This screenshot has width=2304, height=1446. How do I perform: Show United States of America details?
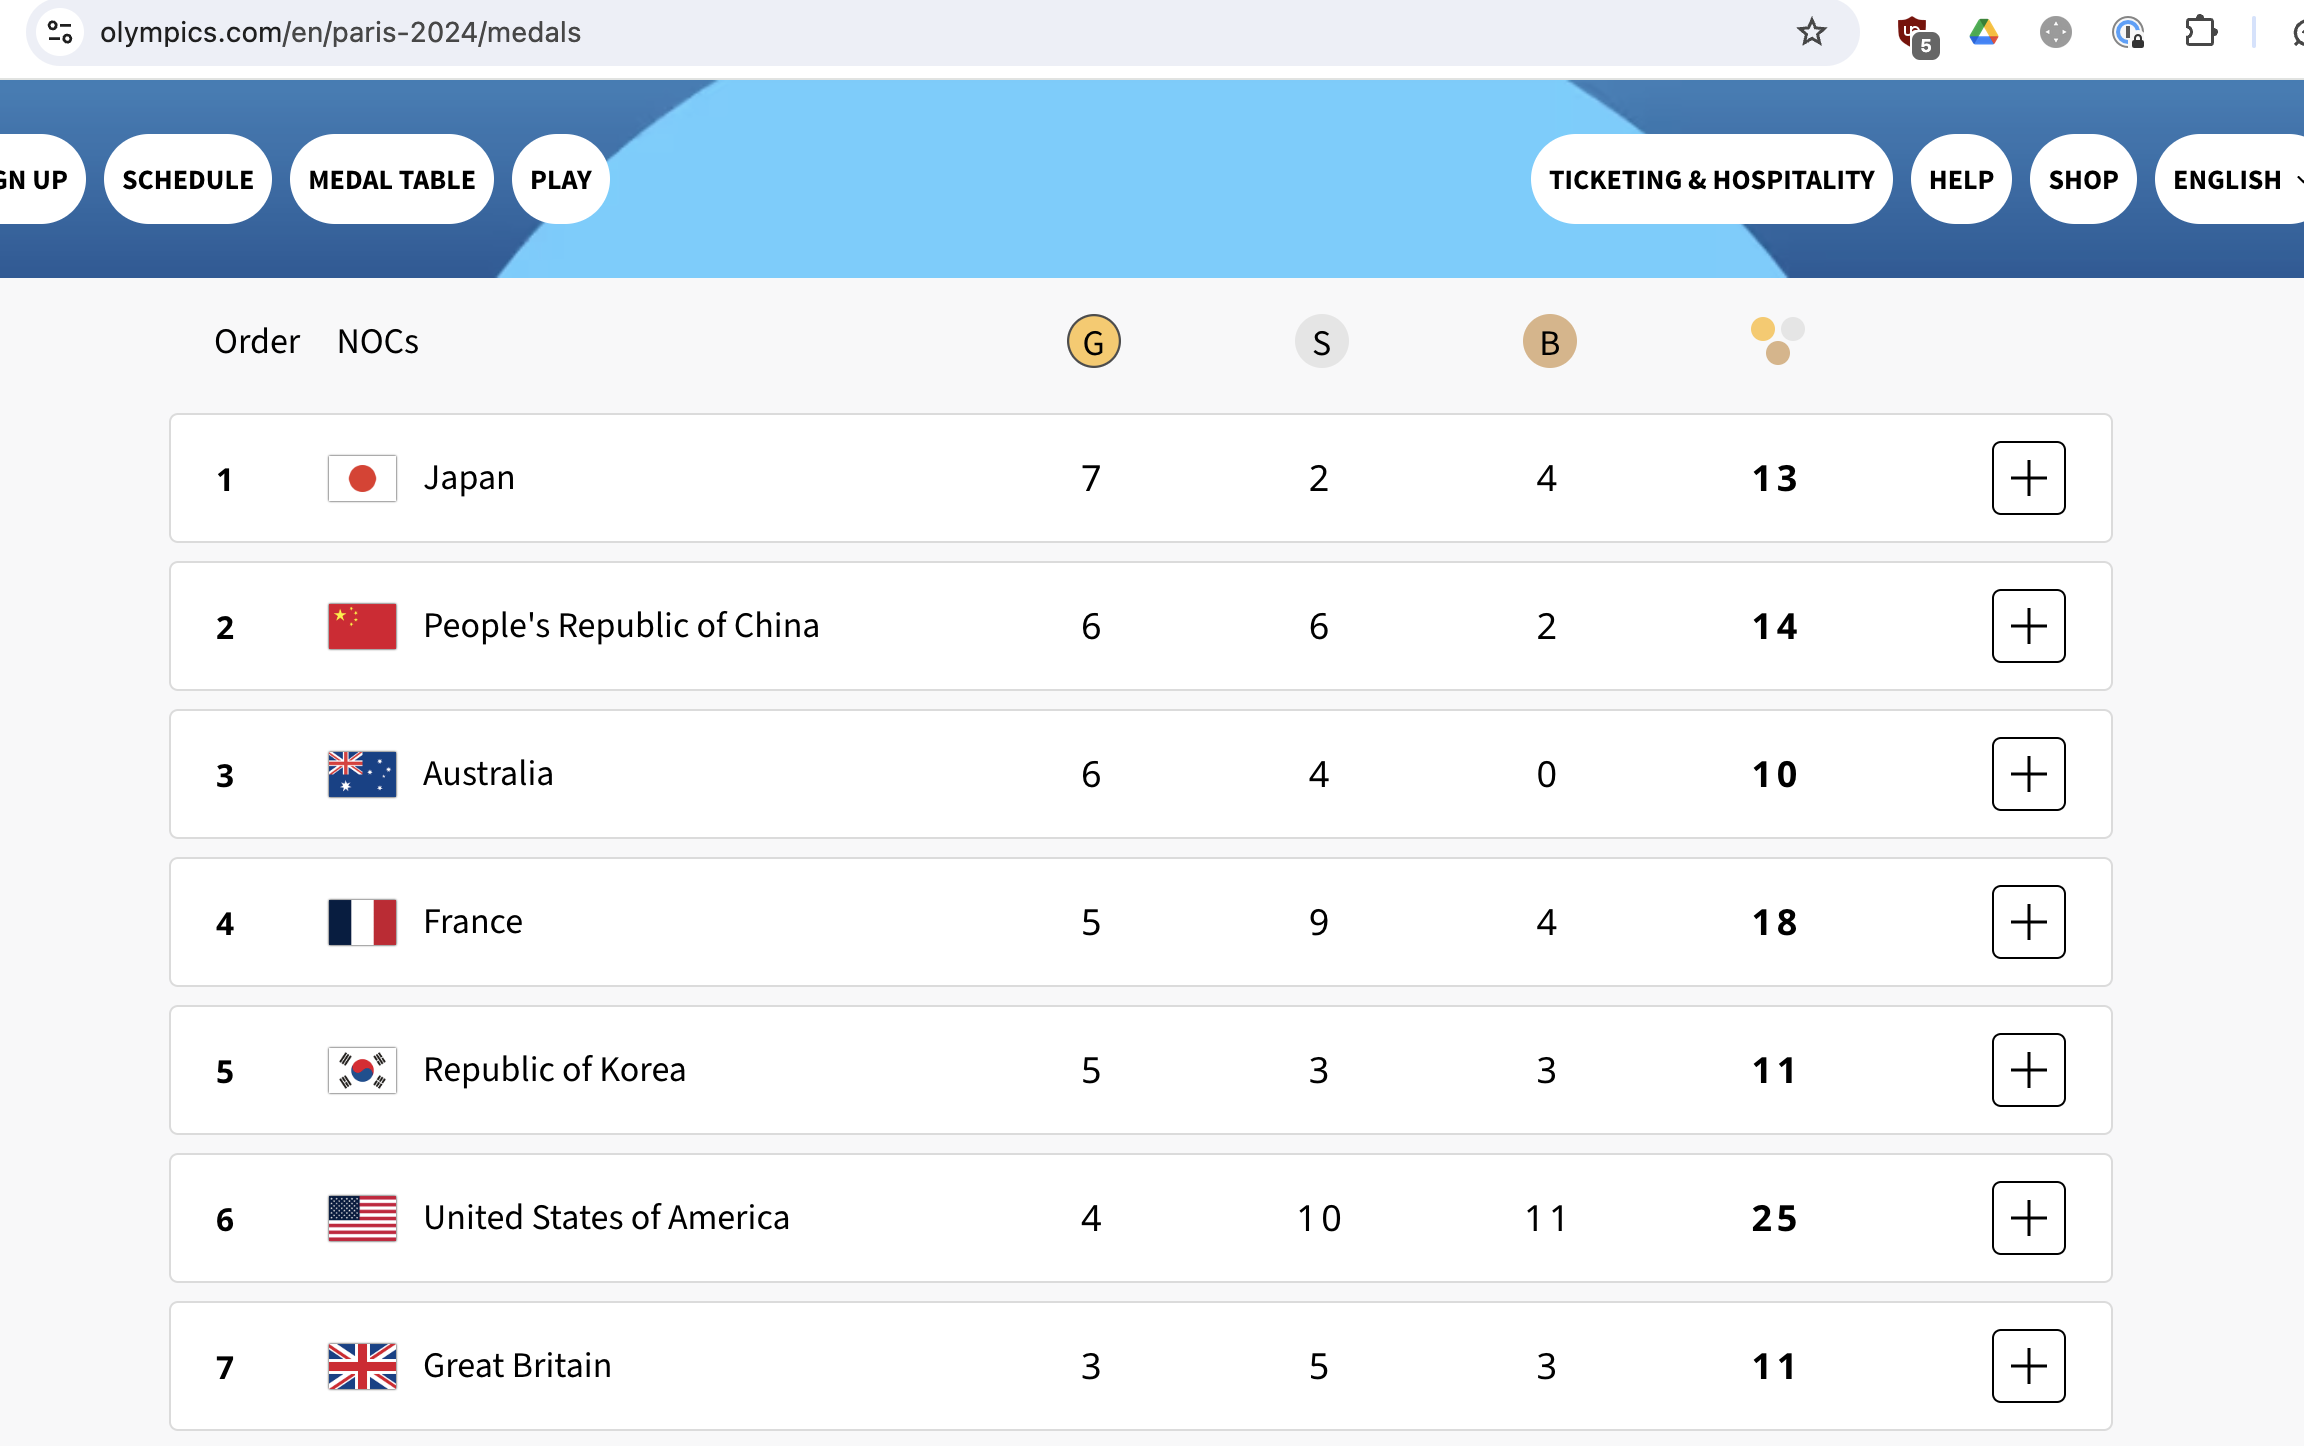pos(2028,1218)
